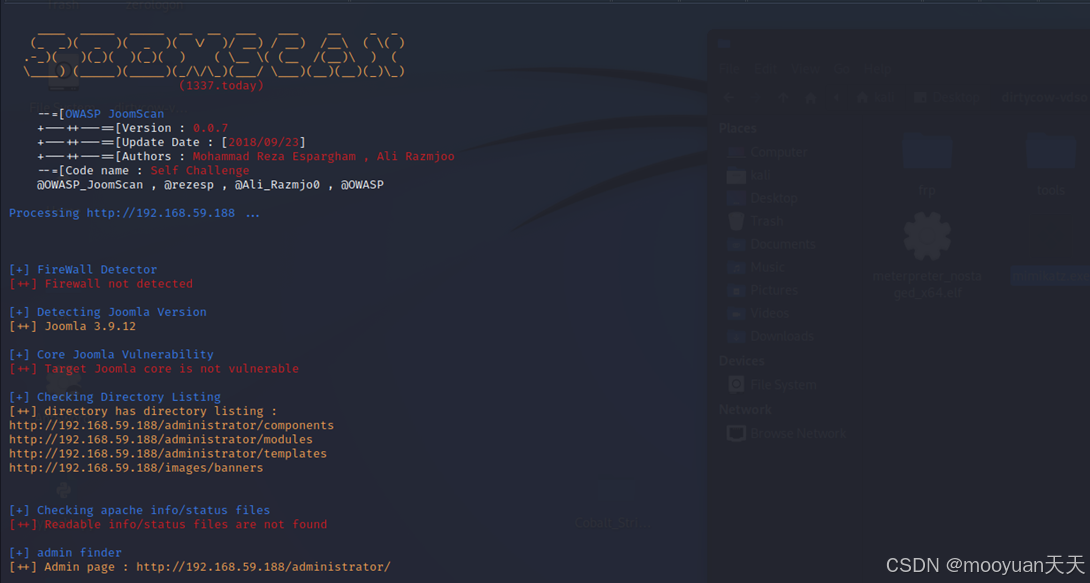Go forward in the file manager
Screen dimensions: 1090x583
(x=756, y=98)
